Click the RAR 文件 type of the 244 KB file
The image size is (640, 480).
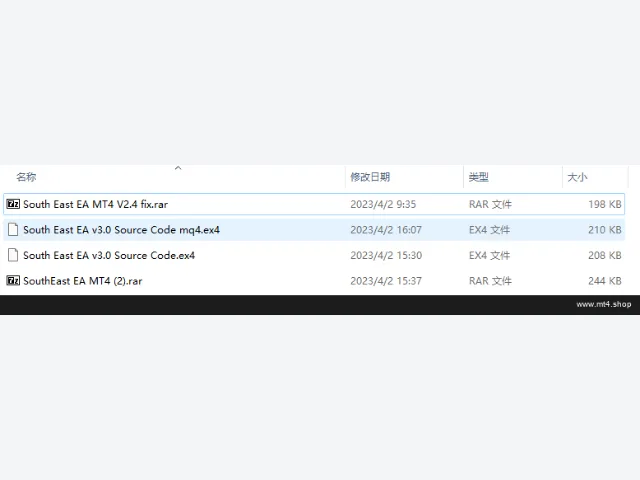tap(490, 281)
